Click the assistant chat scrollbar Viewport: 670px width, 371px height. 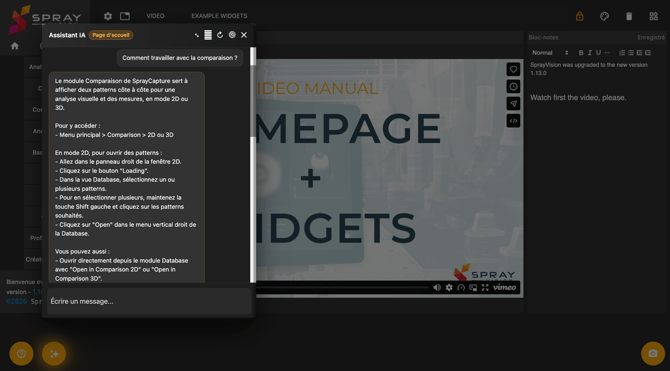[253, 165]
